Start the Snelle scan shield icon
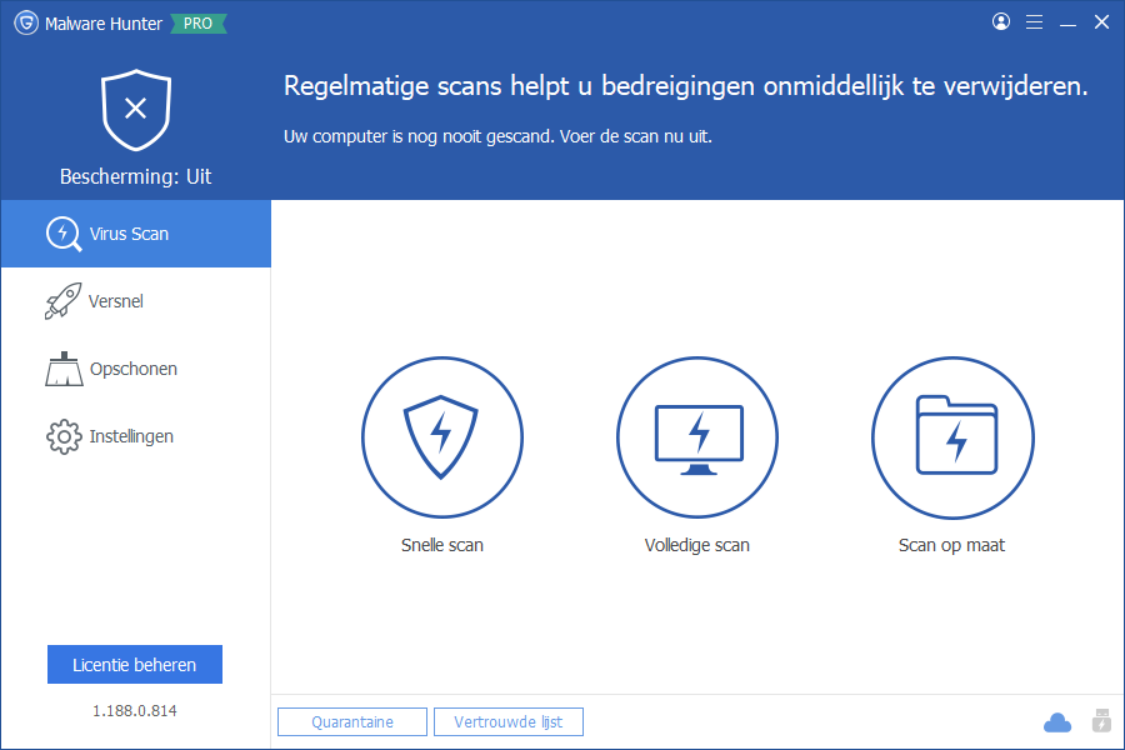 coord(442,437)
